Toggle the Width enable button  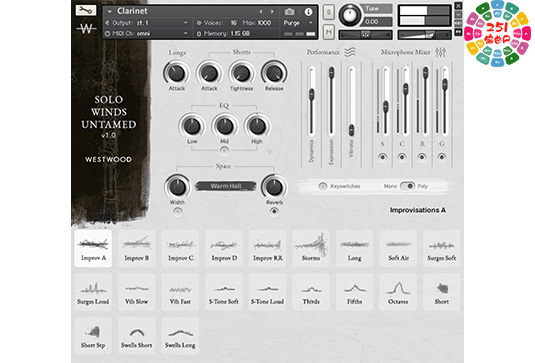[177, 212]
